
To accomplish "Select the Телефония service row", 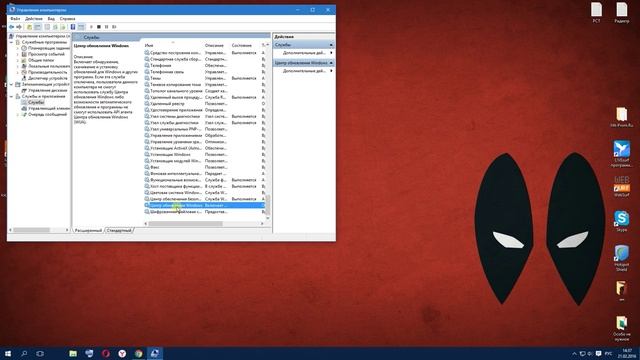I will [x=205, y=66].
